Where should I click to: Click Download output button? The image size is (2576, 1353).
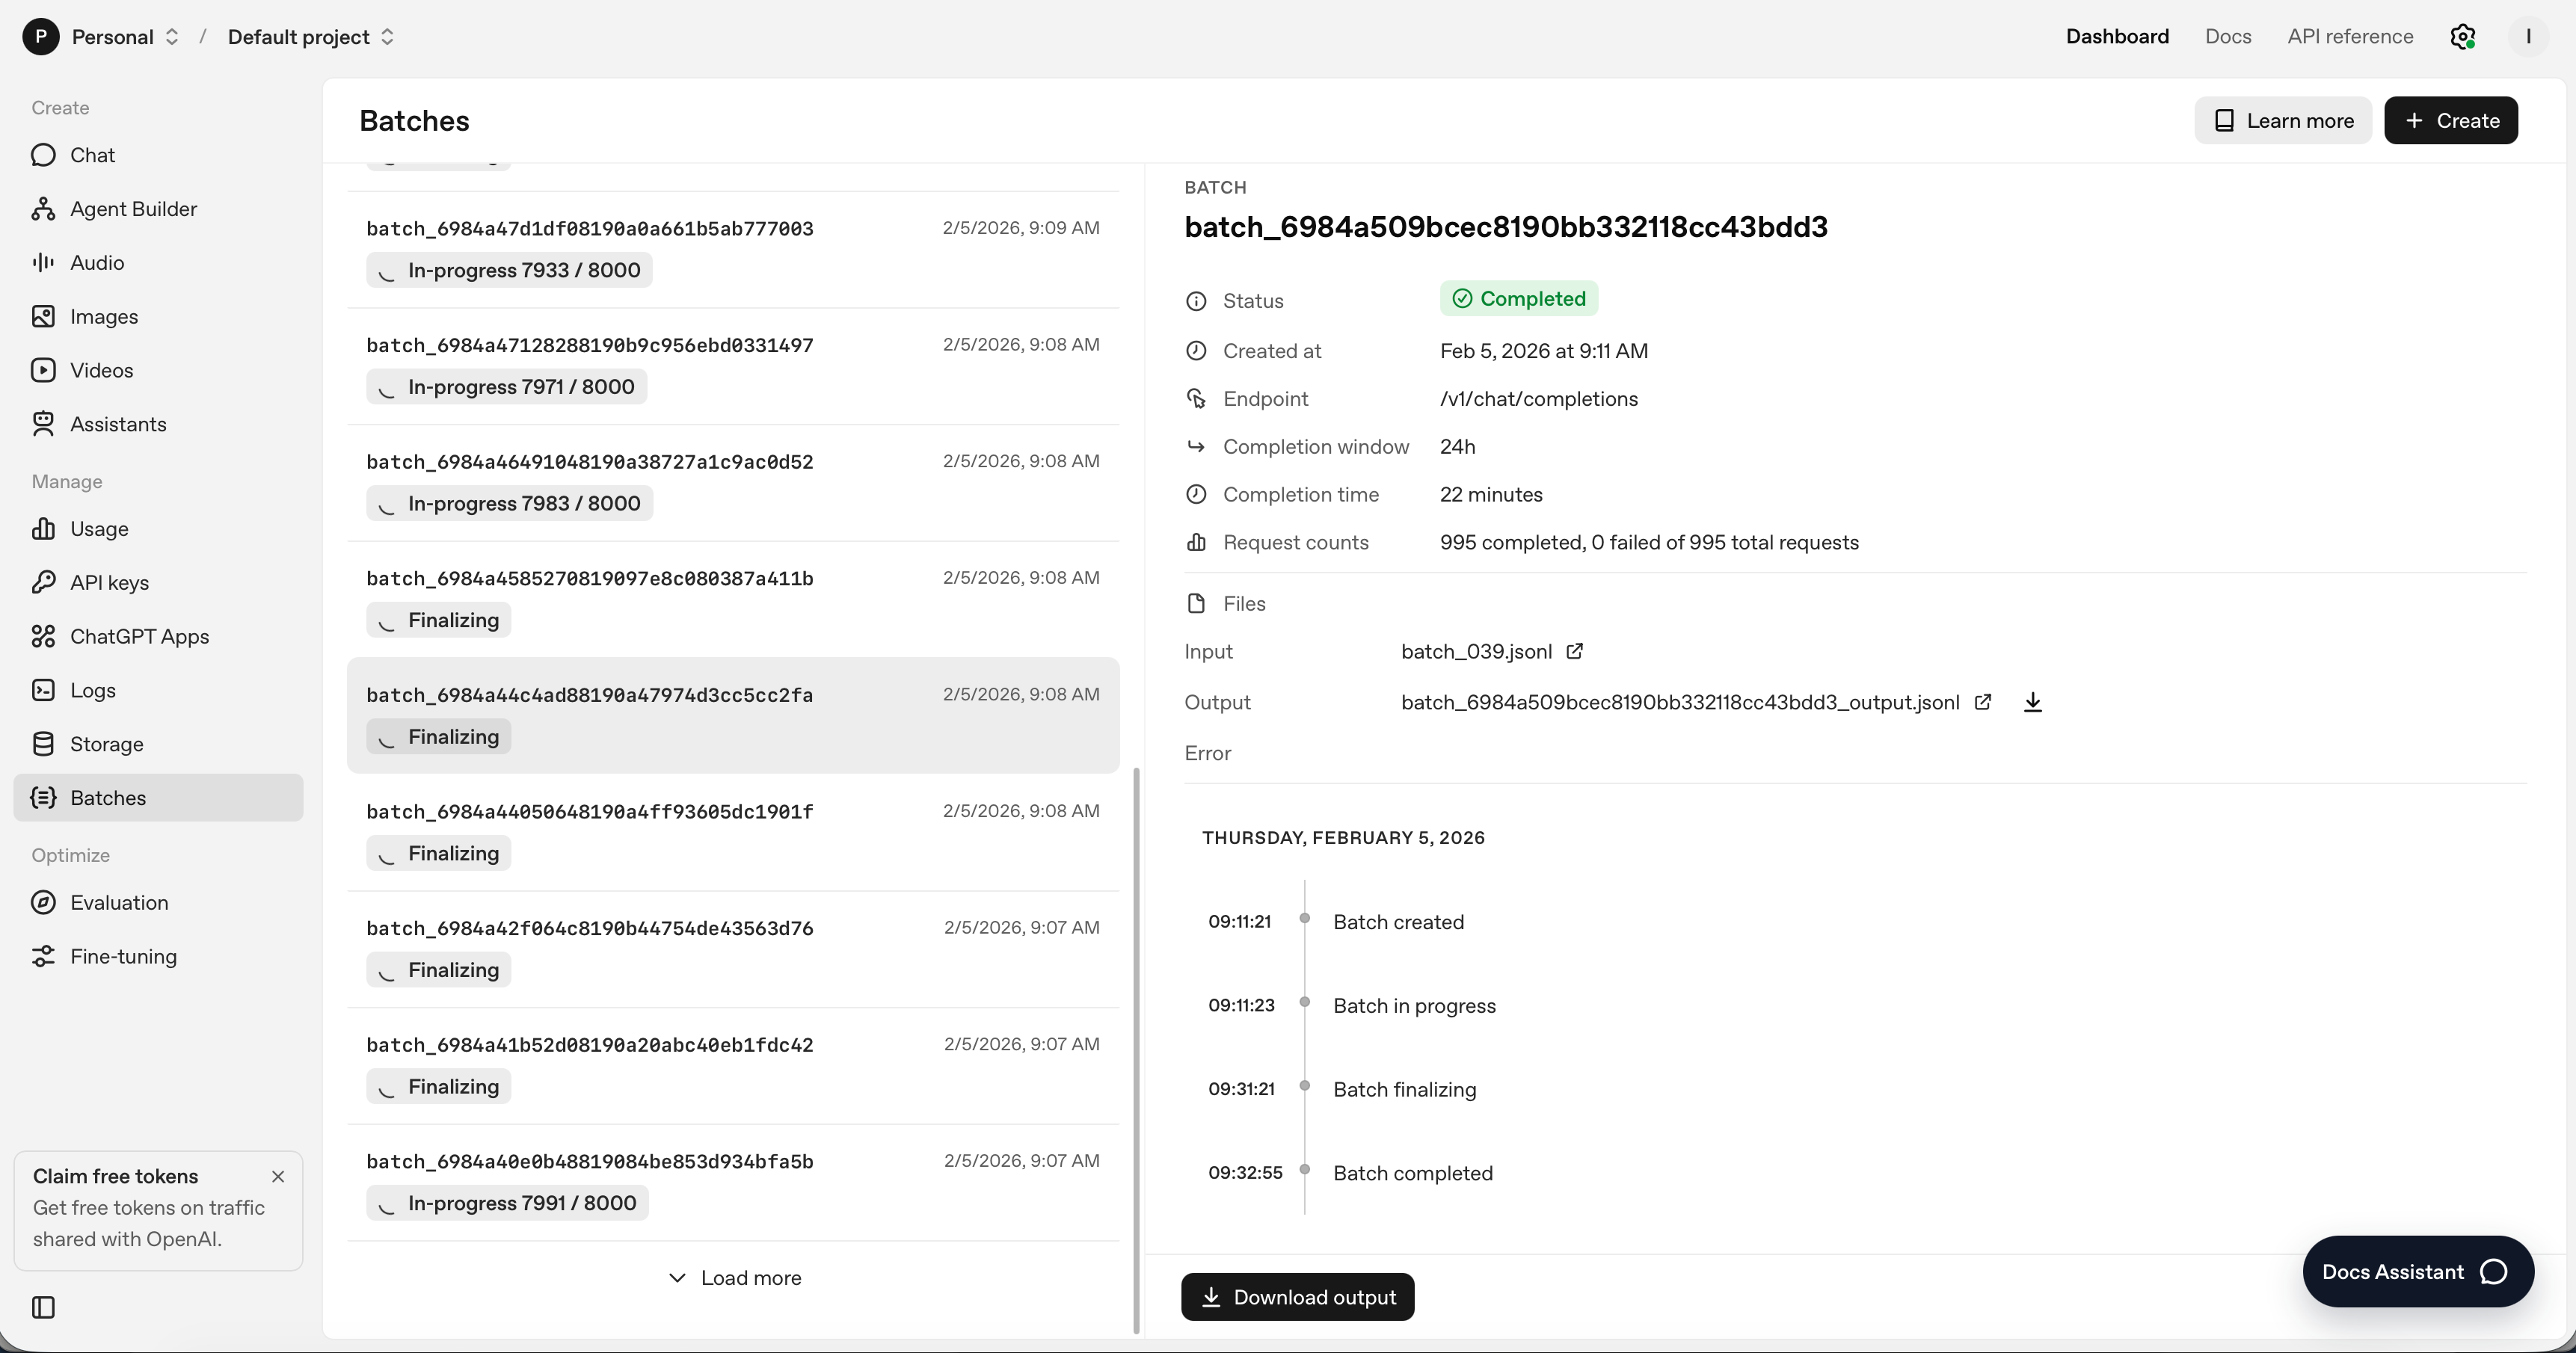click(x=1297, y=1297)
